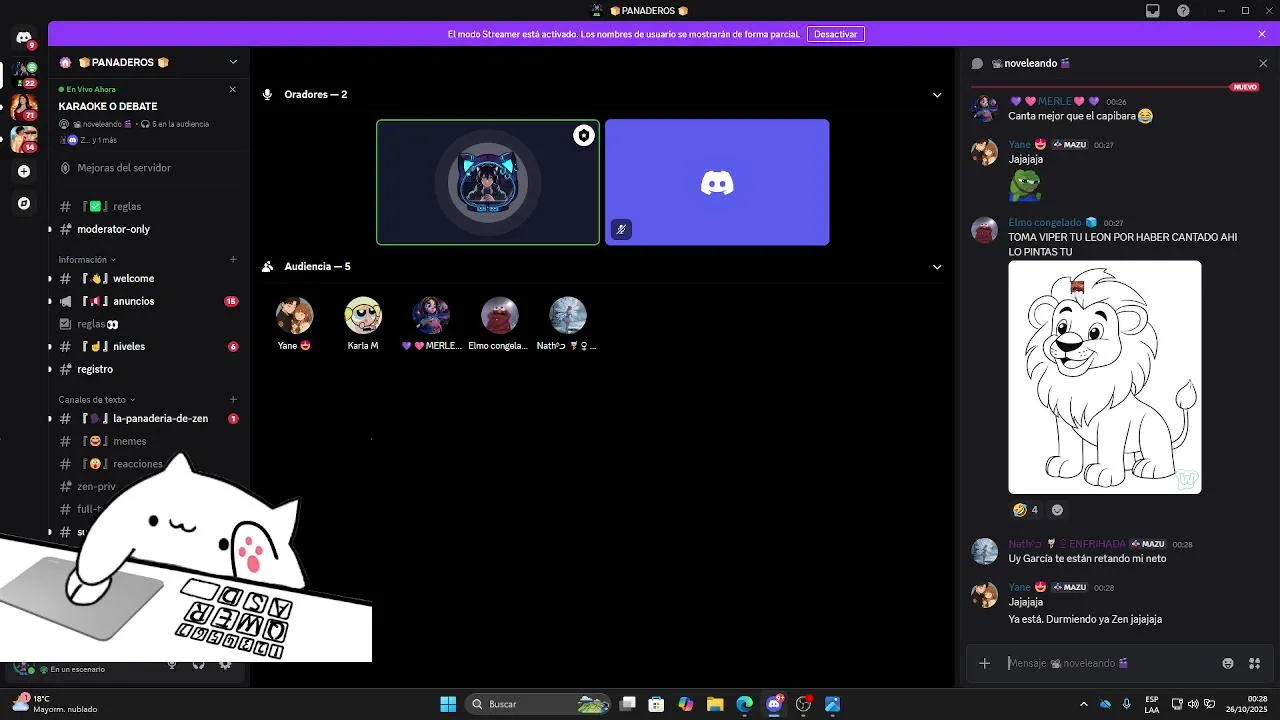The image size is (1280, 720).
Task: Toggle microphone mute in user panel
Action: click(172, 665)
